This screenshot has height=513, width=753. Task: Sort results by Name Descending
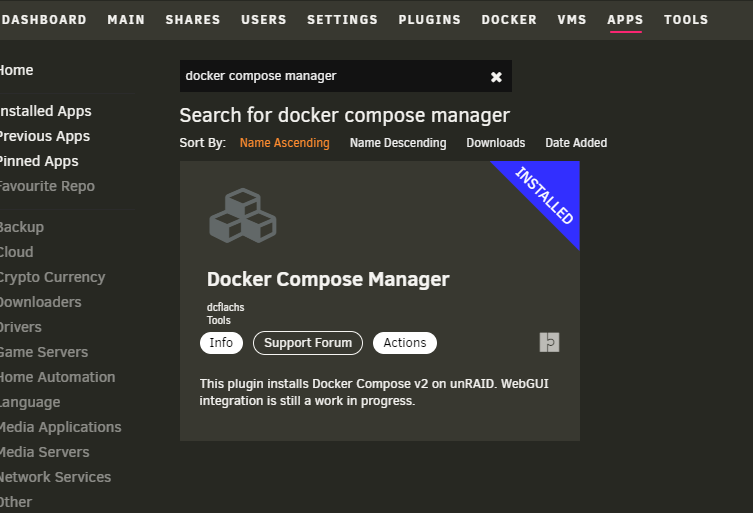(398, 143)
